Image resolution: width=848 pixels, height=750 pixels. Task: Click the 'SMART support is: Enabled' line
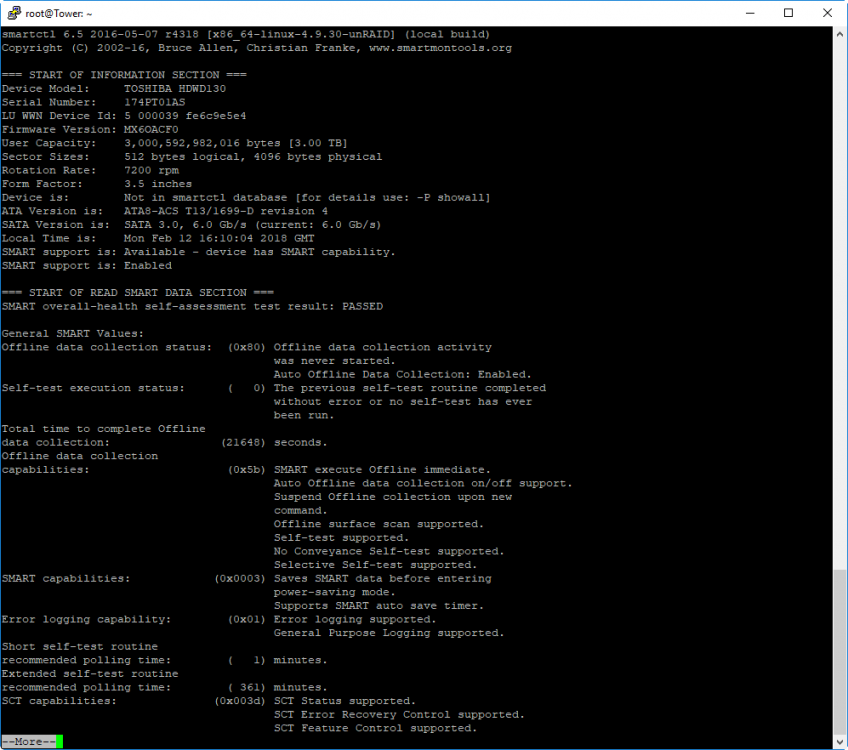click(87, 266)
